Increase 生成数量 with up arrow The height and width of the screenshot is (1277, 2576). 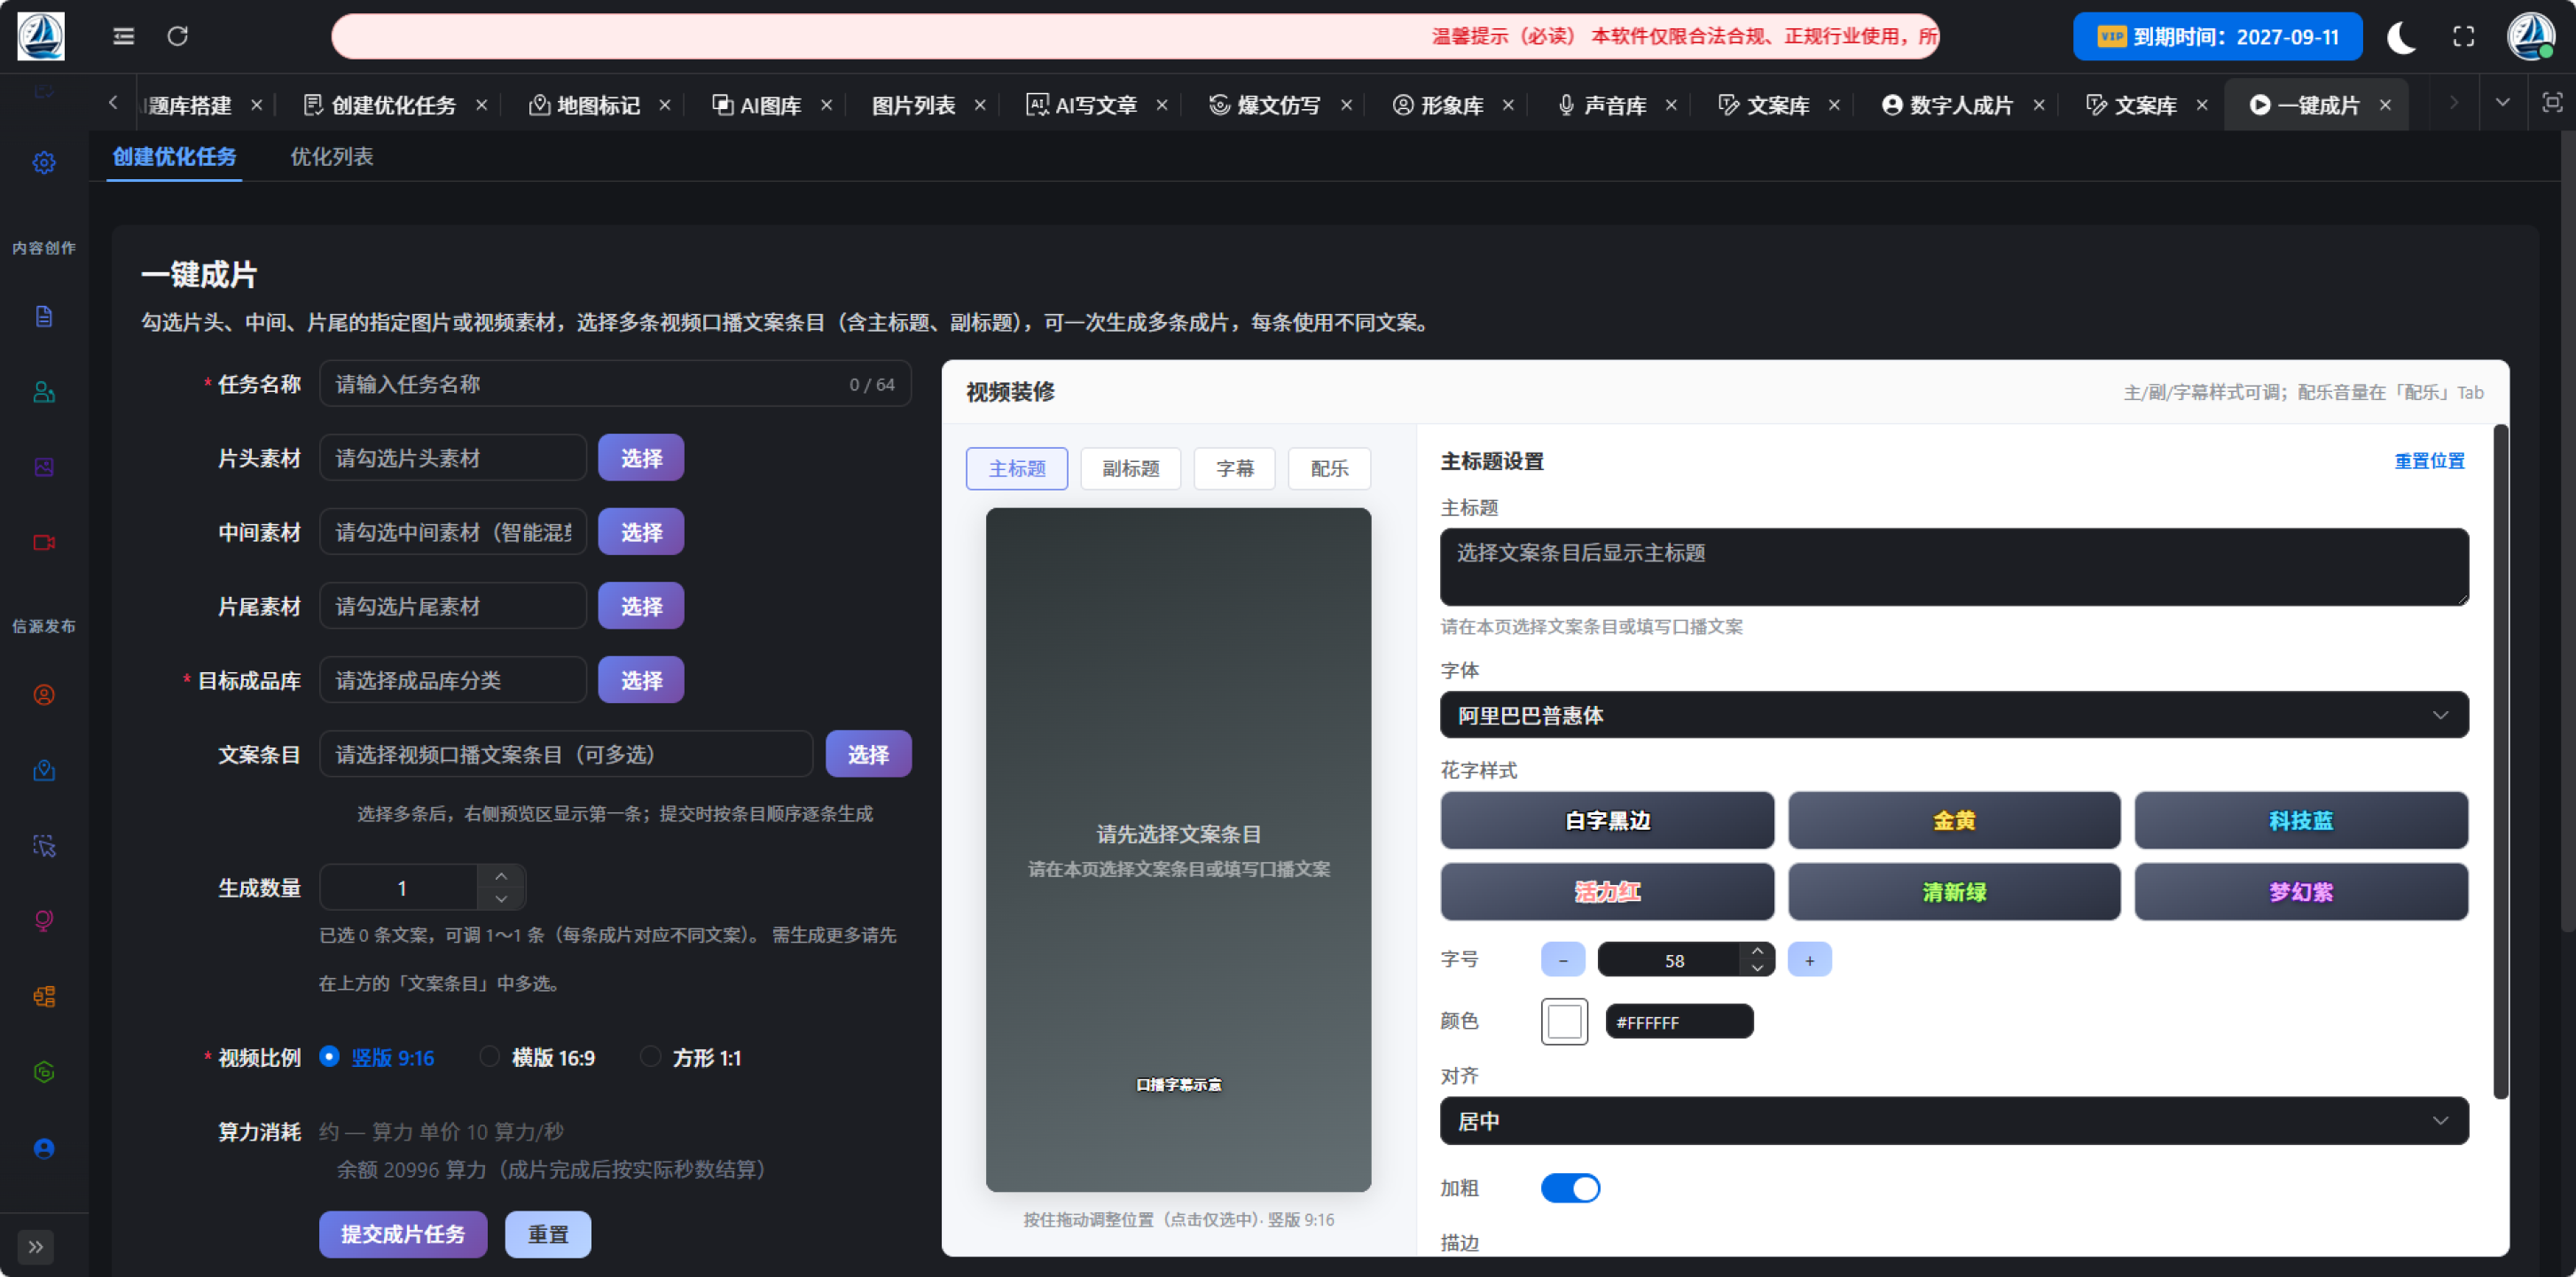(x=501, y=876)
